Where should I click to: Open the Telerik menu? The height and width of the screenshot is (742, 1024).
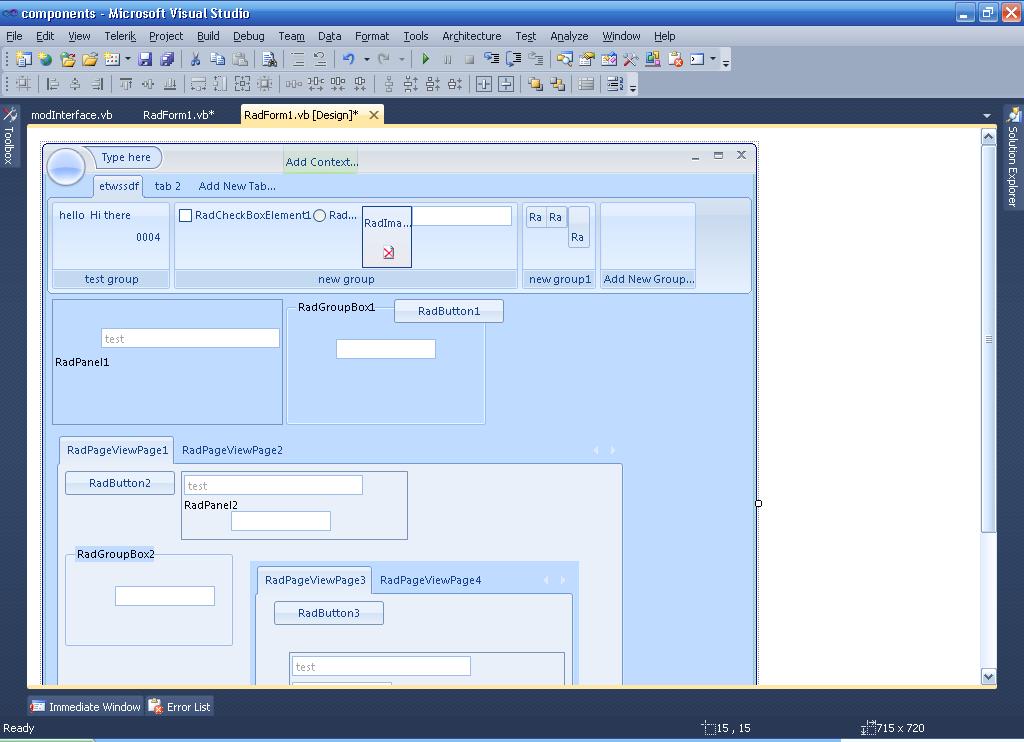[120, 37]
